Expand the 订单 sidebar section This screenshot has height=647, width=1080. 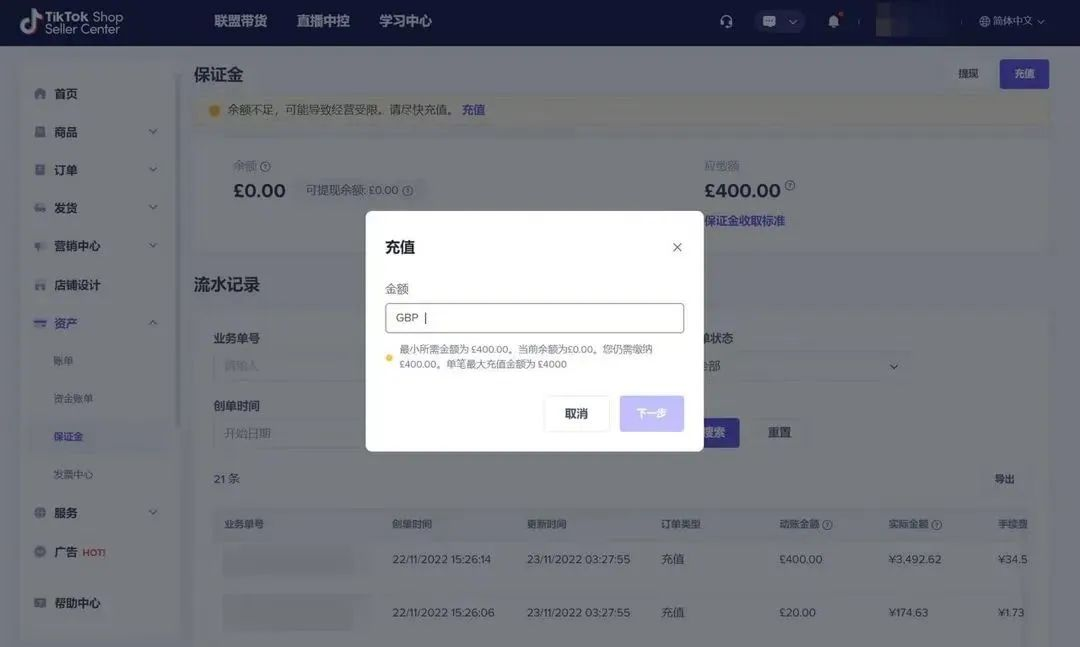(x=95, y=170)
